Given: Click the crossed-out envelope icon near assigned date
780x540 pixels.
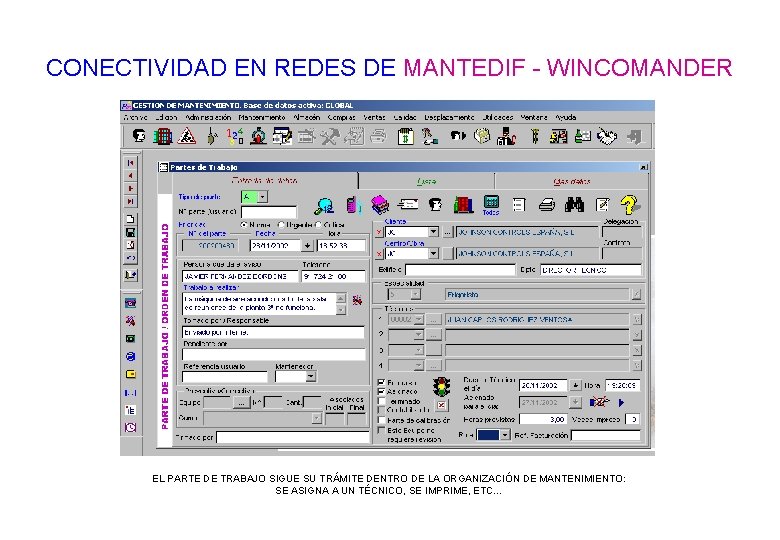Looking at the screenshot, I should (599, 401).
